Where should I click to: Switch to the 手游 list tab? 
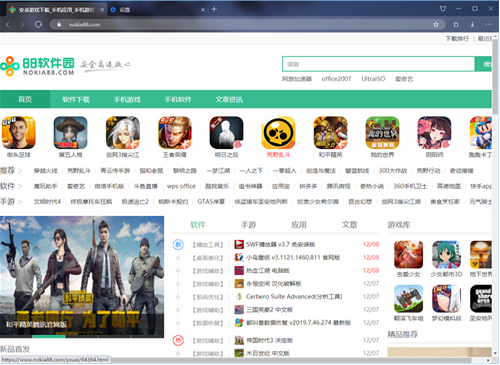pyautogui.click(x=248, y=225)
